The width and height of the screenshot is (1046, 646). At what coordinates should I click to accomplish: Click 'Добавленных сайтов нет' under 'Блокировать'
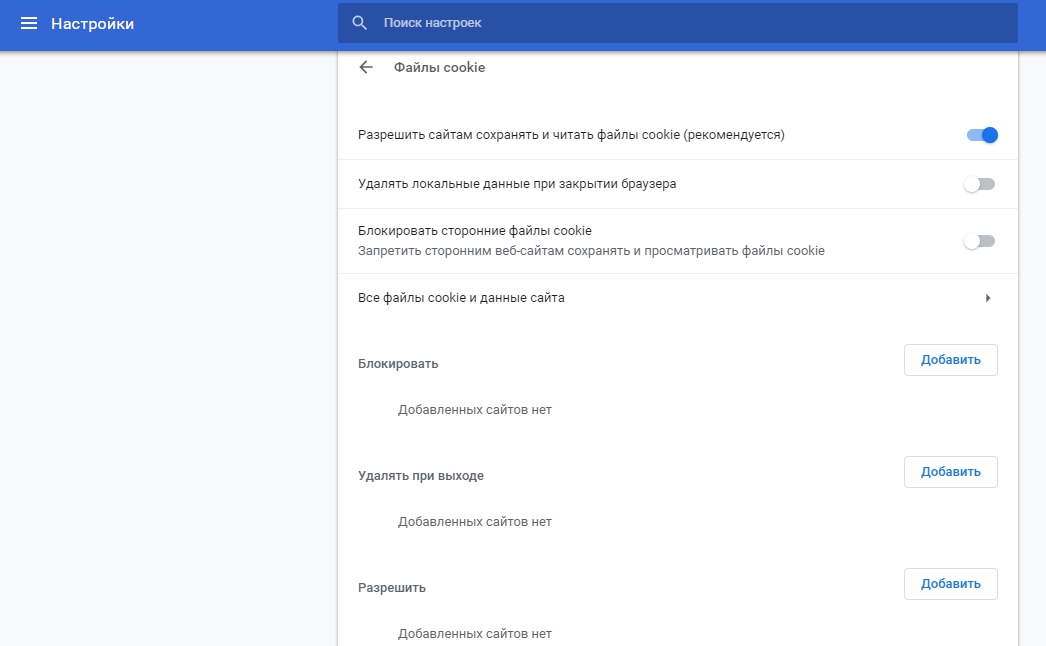(473, 409)
